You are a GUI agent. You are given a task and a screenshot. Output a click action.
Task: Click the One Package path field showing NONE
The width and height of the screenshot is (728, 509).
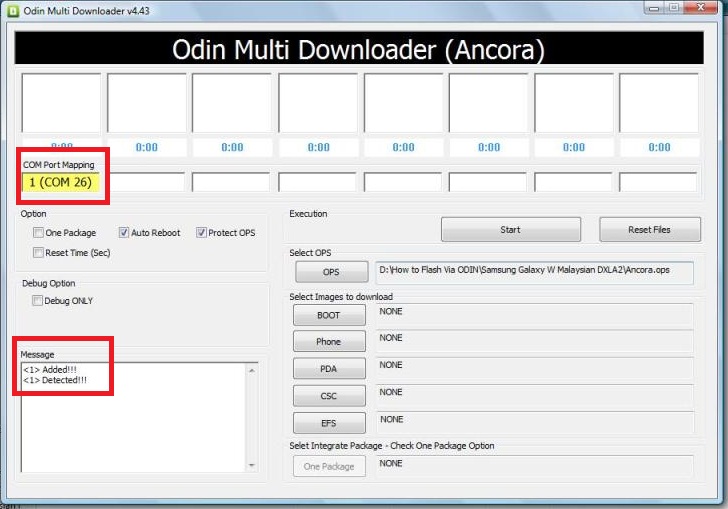(534, 467)
